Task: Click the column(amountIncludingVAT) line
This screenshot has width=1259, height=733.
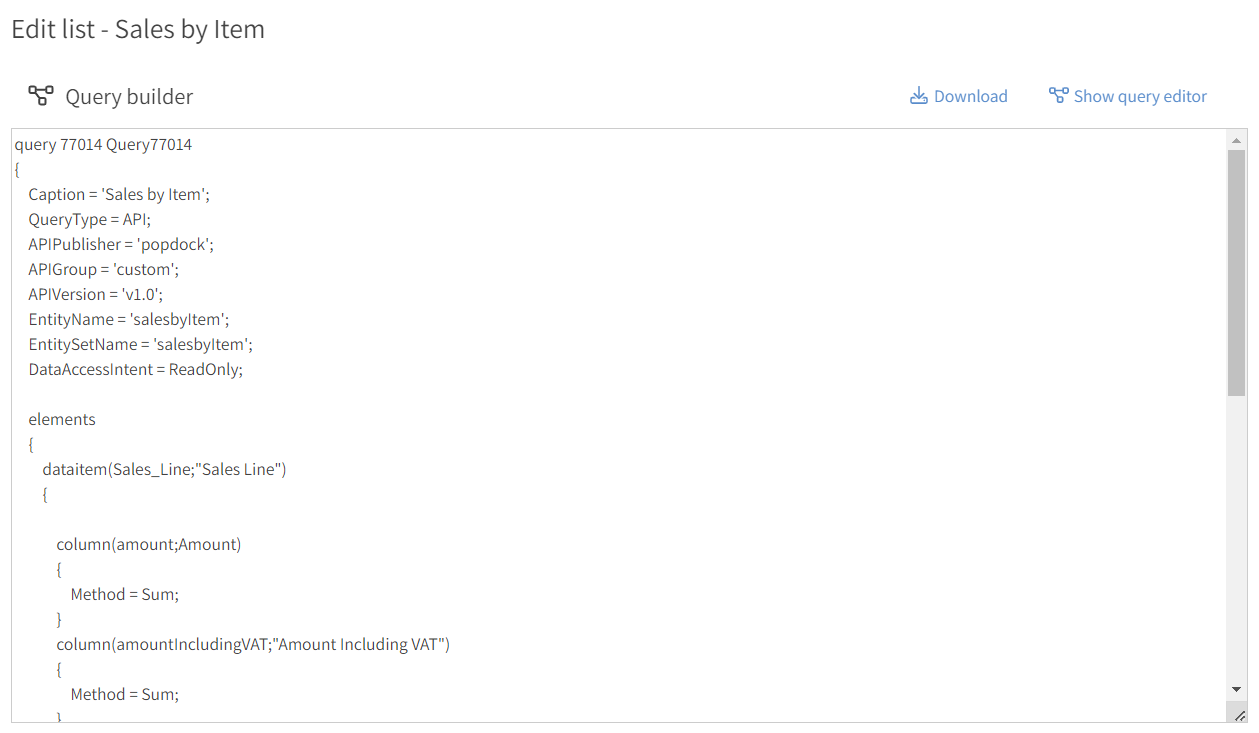Action: pos(253,645)
